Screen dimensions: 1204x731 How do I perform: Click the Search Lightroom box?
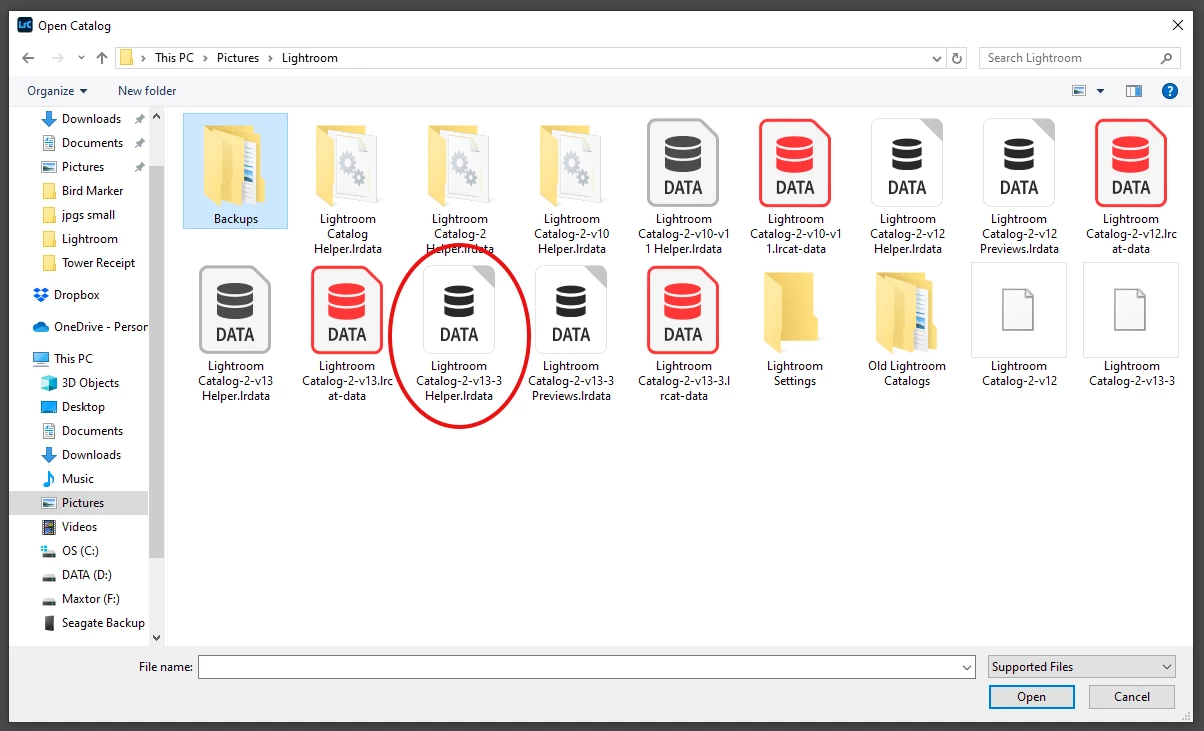pos(1078,58)
